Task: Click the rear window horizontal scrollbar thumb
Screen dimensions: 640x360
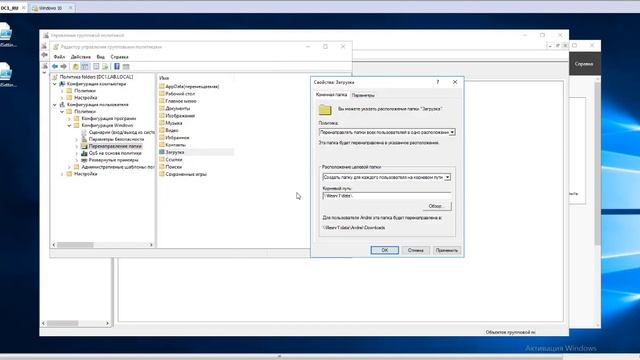Action: [x=62, y=323]
